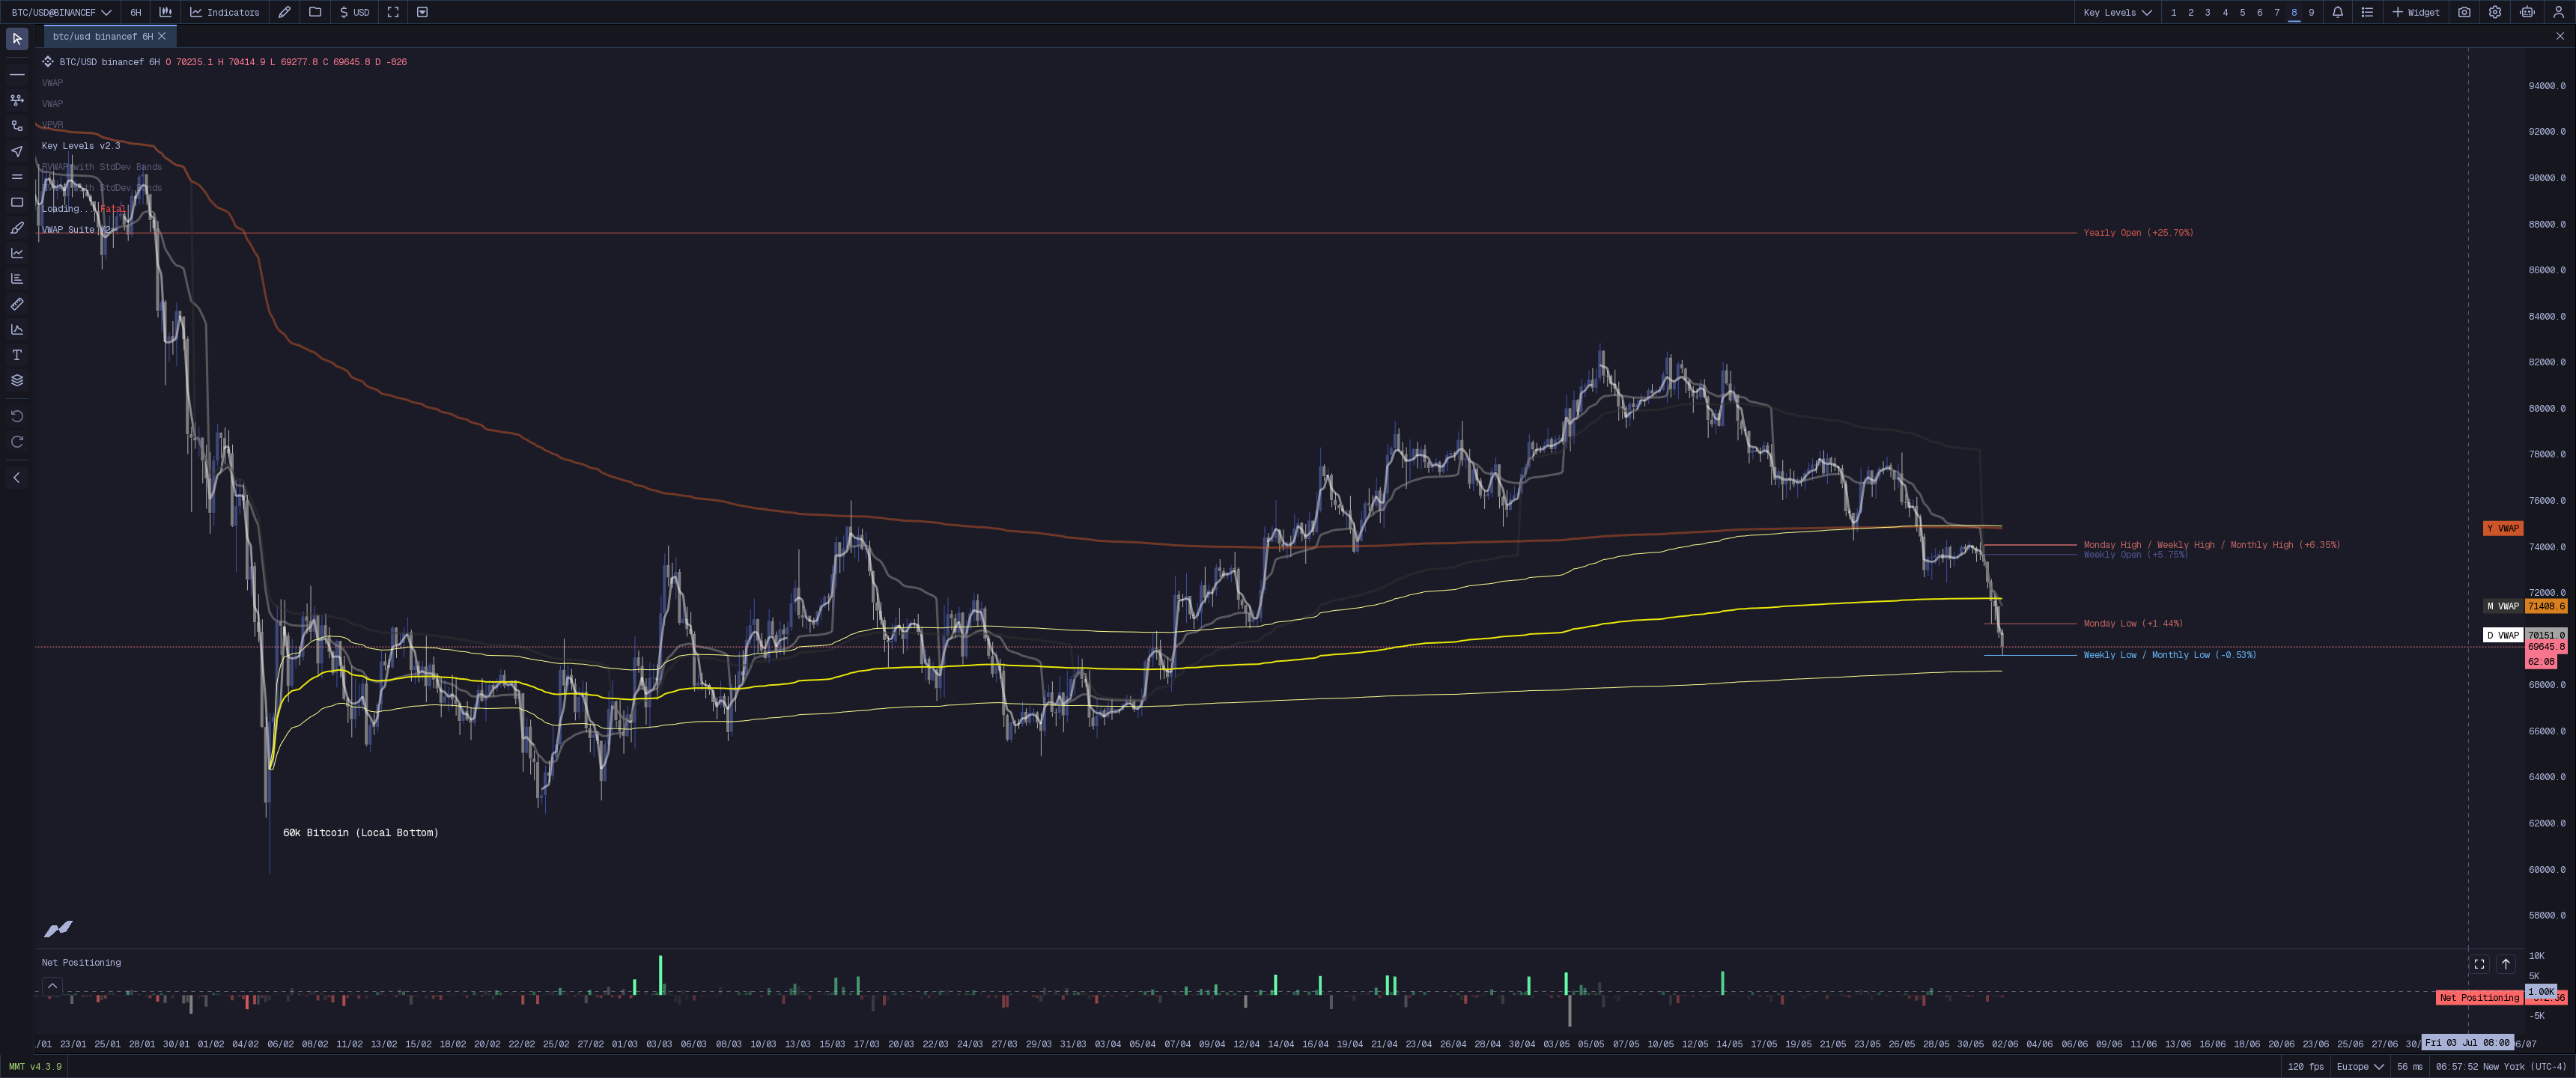Close the btc/usd binancef 6H tab
The height and width of the screenshot is (1078, 2576).
coord(162,36)
